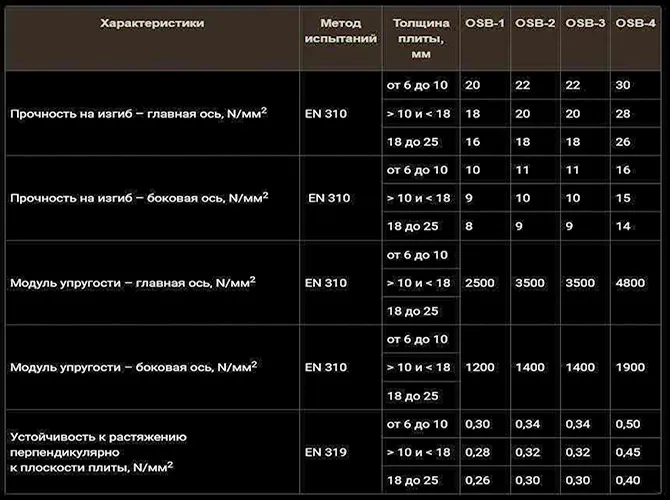Select Модуль упругости – главная ось row label
Image resolution: width=670 pixels, height=500 pixels.
coord(133,282)
